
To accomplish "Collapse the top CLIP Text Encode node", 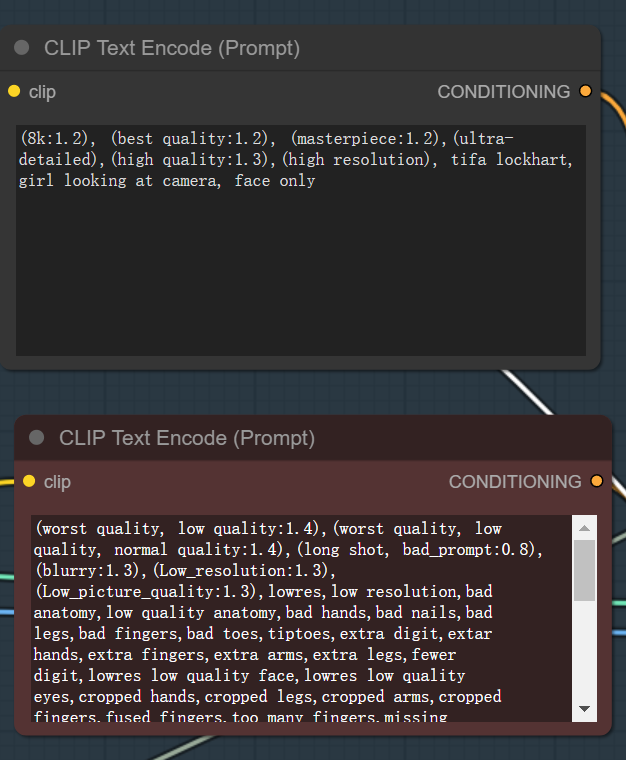I will click(x=22, y=48).
